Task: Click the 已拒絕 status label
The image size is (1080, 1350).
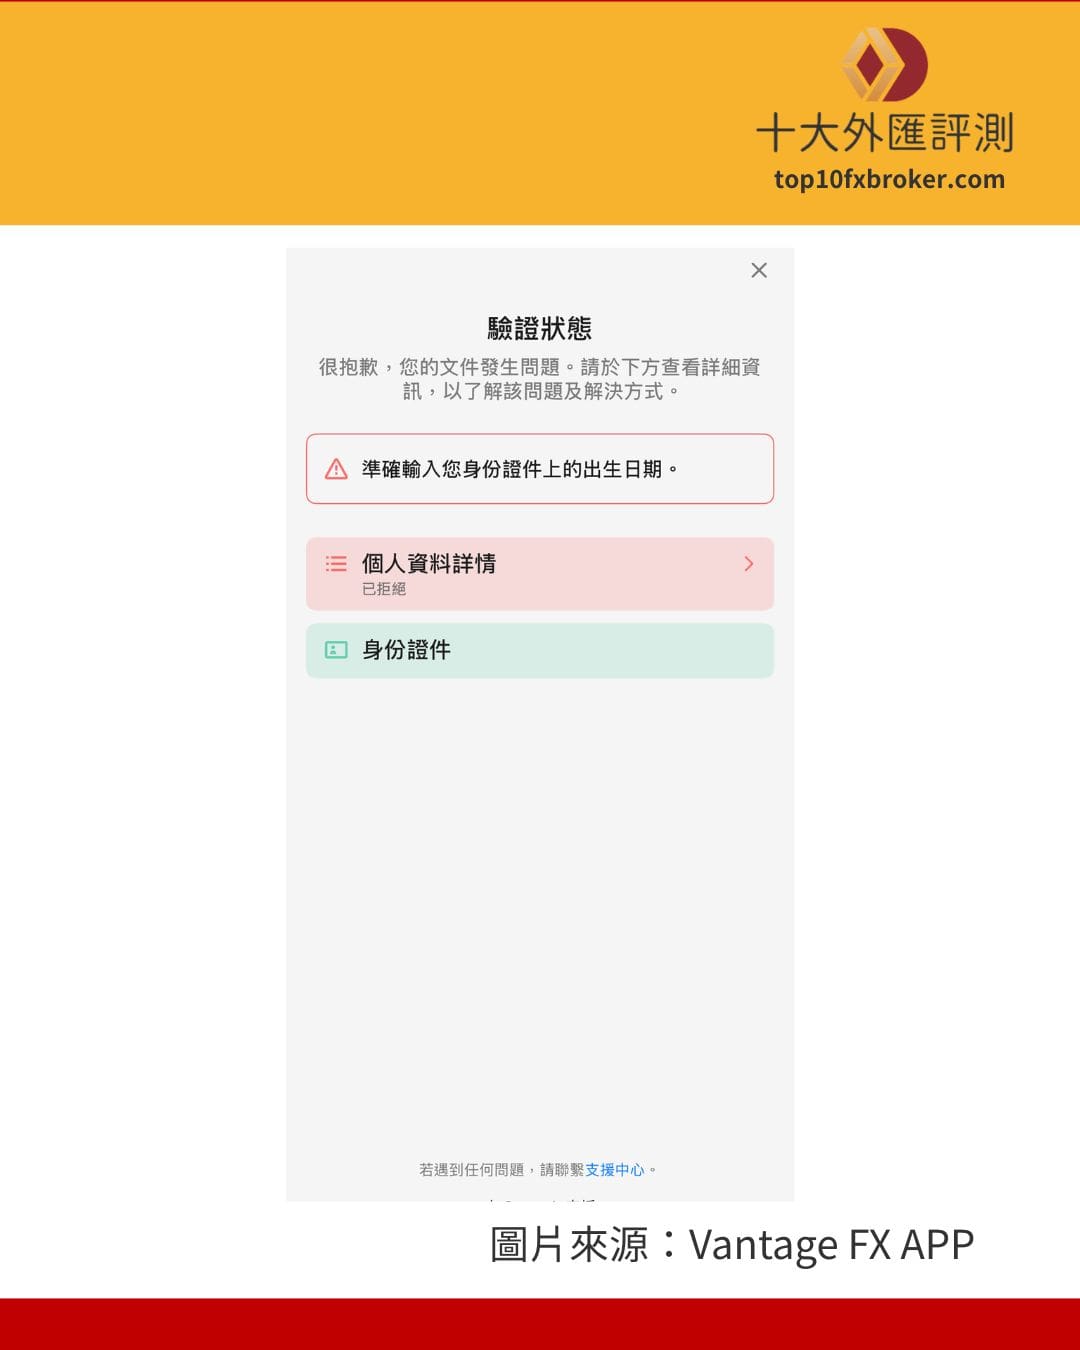Action: [x=384, y=589]
